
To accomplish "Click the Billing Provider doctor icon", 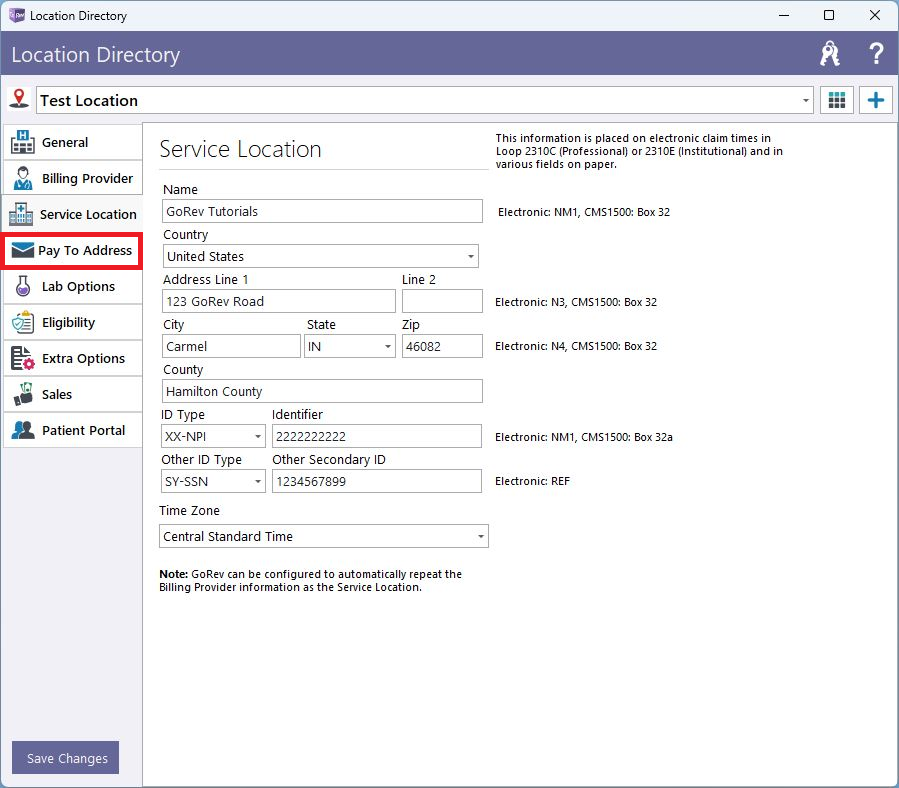I will pos(22,178).
